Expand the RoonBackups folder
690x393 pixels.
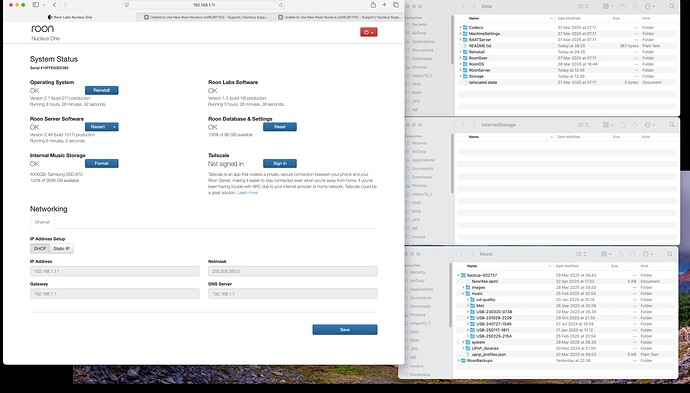(x=459, y=360)
